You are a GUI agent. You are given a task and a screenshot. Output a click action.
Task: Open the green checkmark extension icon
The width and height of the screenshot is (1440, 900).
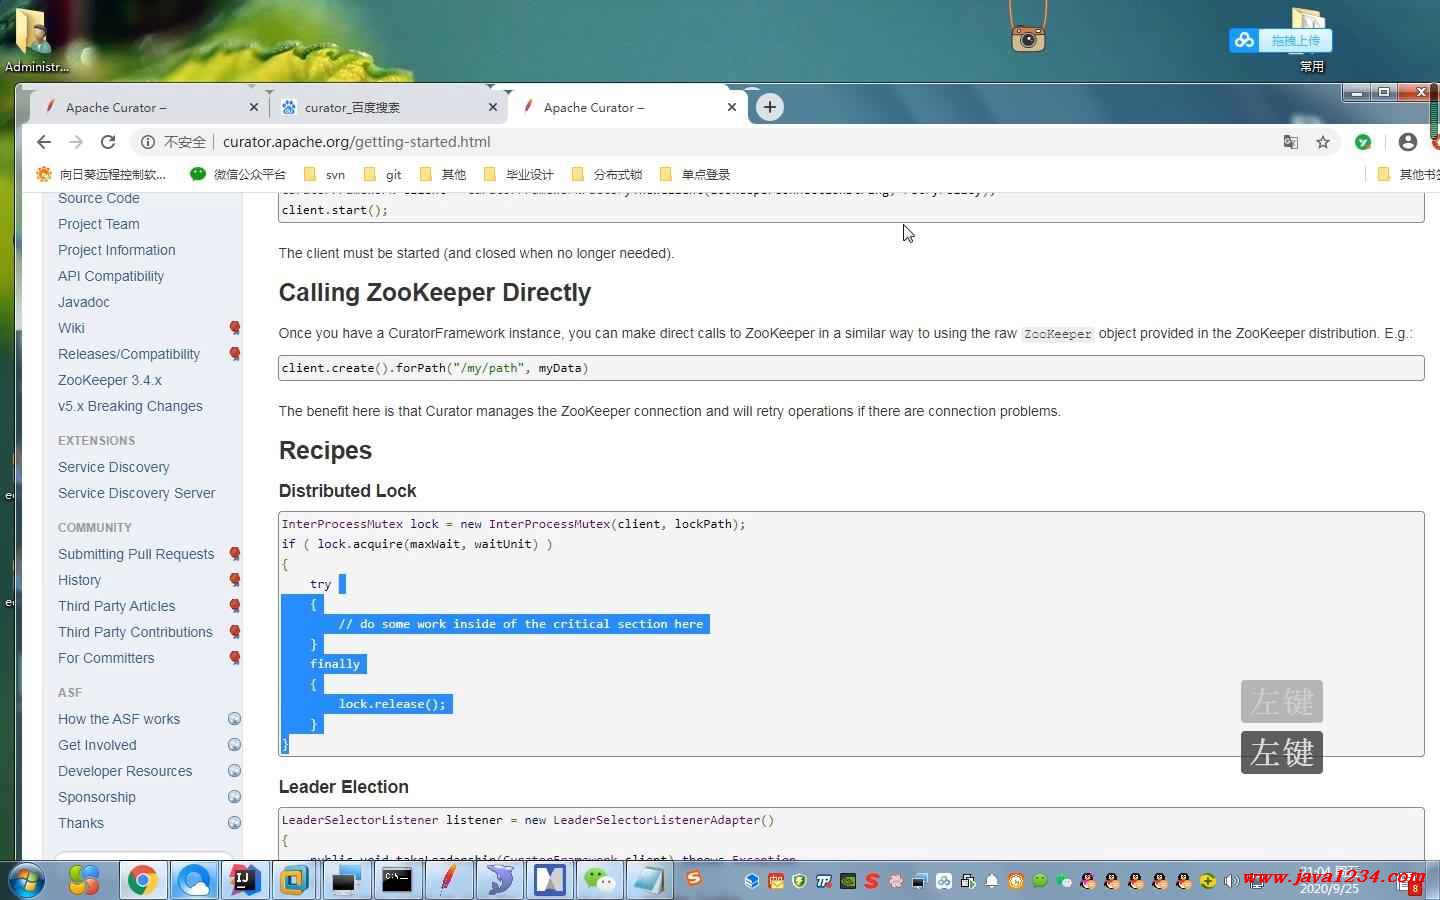click(1363, 142)
